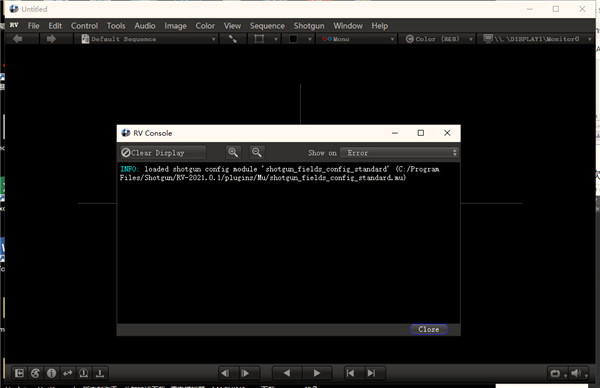Toggle the loop playback mode button

point(555,373)
